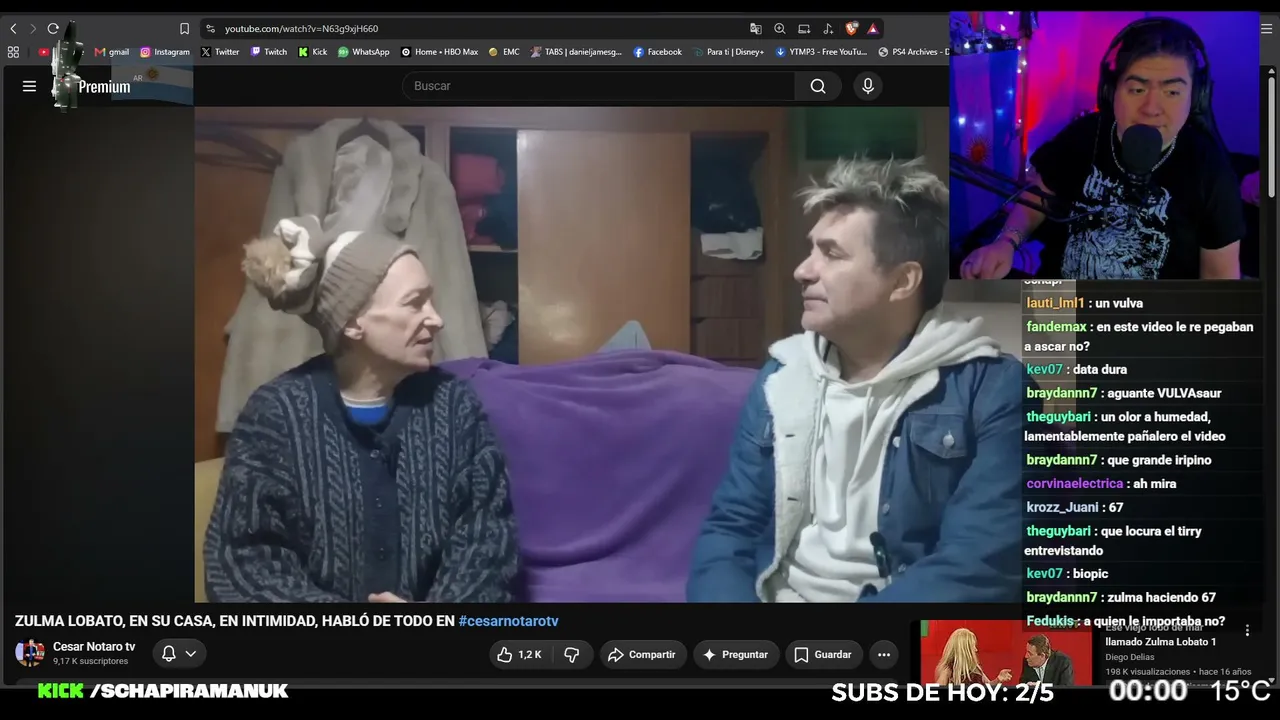Open the YouTube hamburger guide menu
Viewport: 1280px width, 720px height.
click(29, 86)
